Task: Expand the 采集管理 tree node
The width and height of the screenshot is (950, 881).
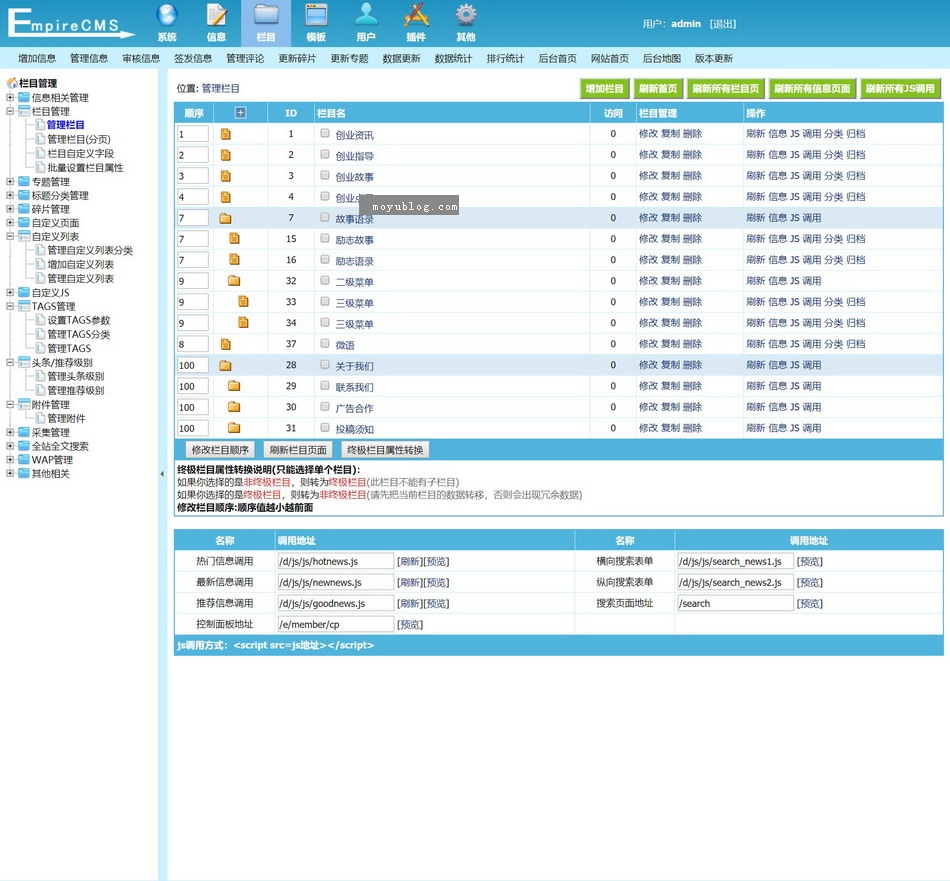Action: point(10,432)
